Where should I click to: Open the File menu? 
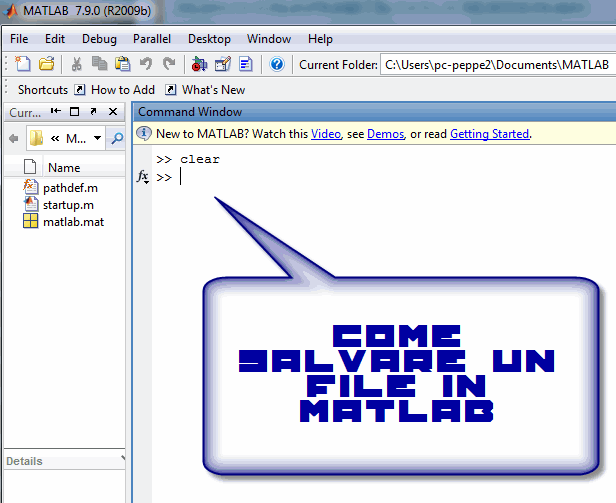click(x=19, y=39)
